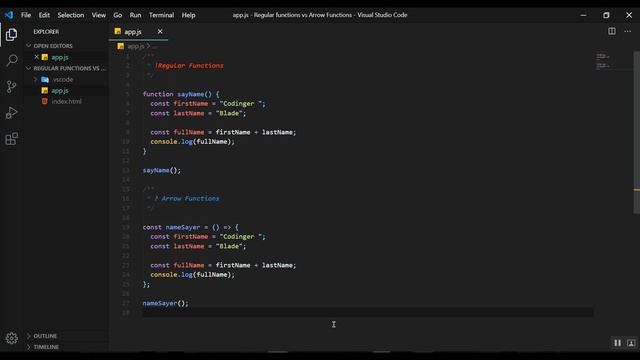
Task: Click the sayName() call on line 13
Action: coord(162,170)
